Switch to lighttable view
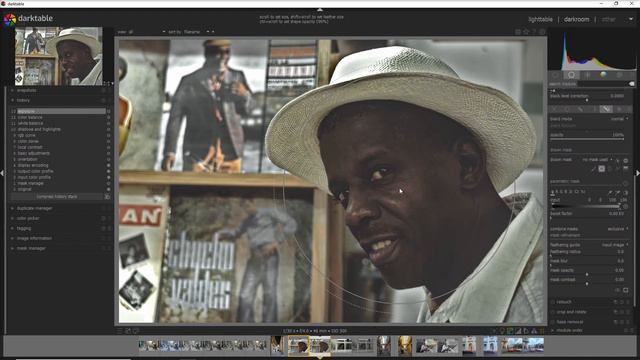Image resolution: width=640 pixels, height=360 pixels. tap(540, 19)
